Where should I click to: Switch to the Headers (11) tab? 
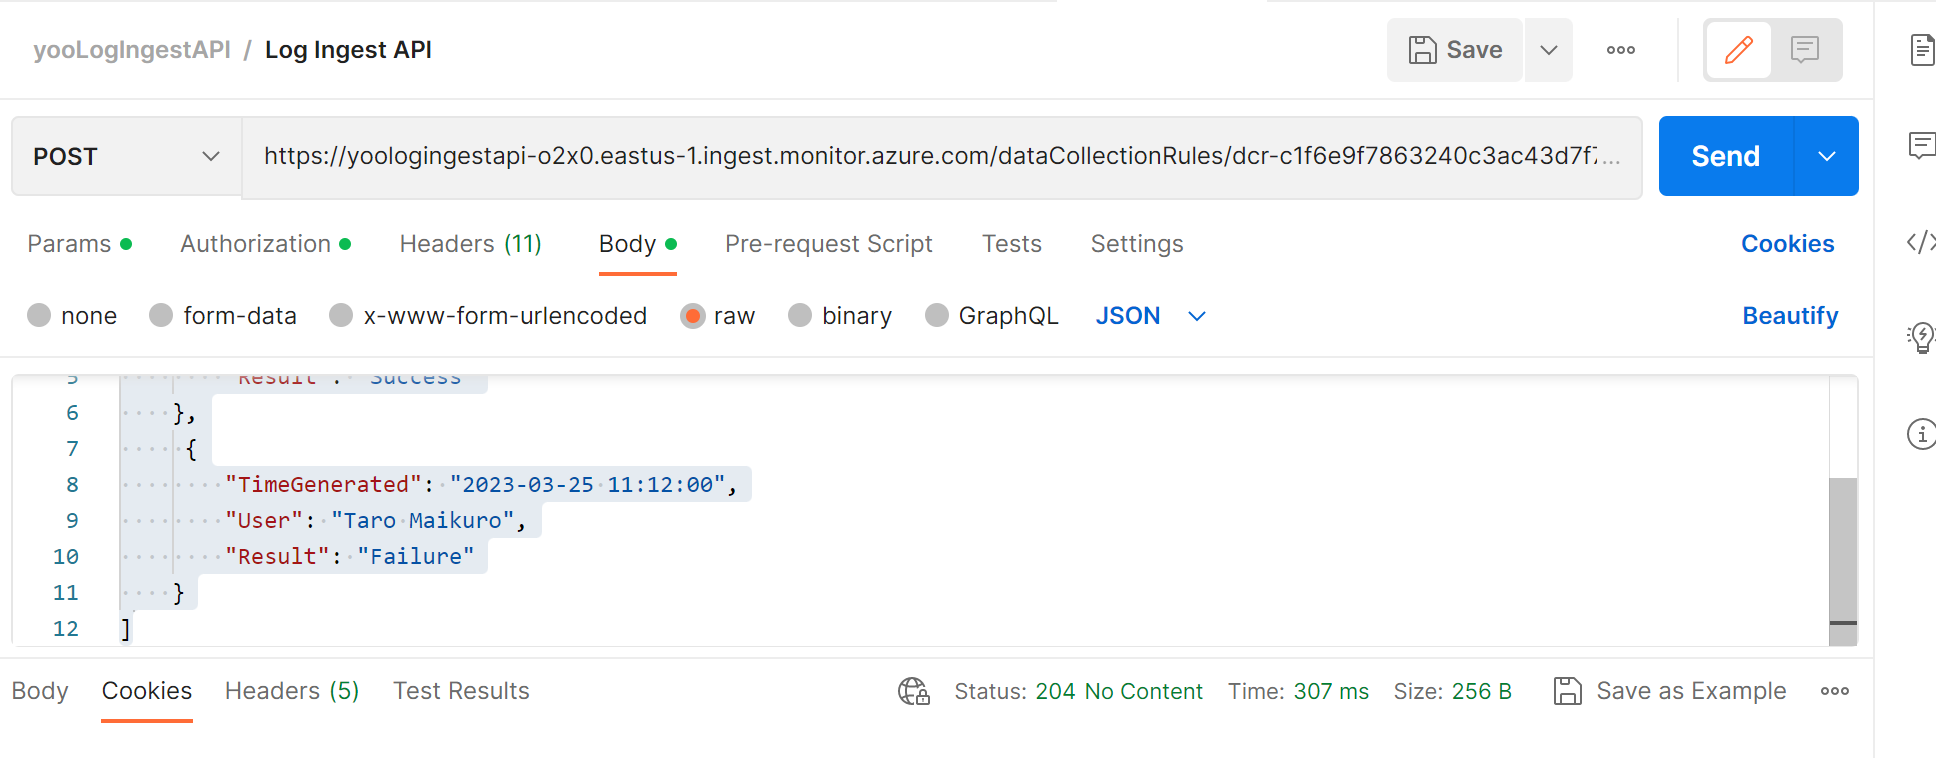point(470,243)
